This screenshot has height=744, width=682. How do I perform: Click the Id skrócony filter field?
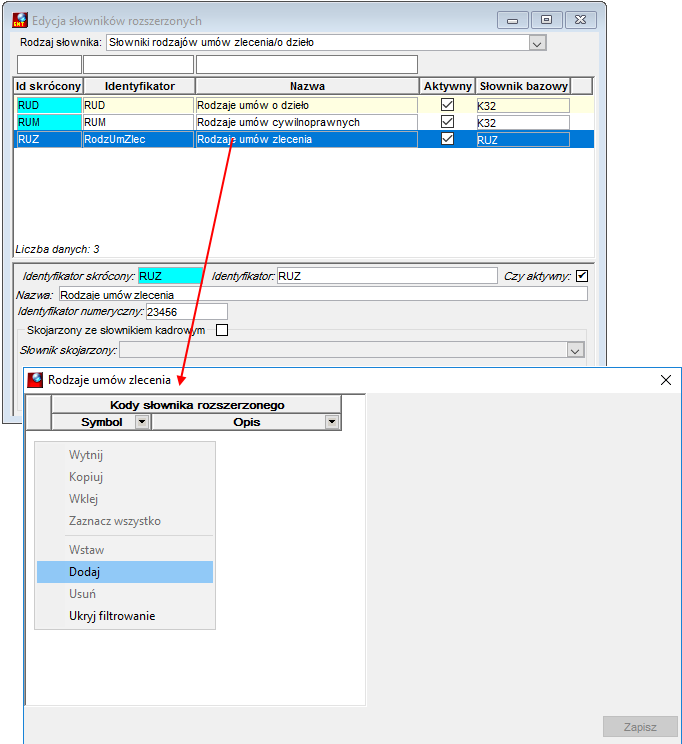pos(49,64)
